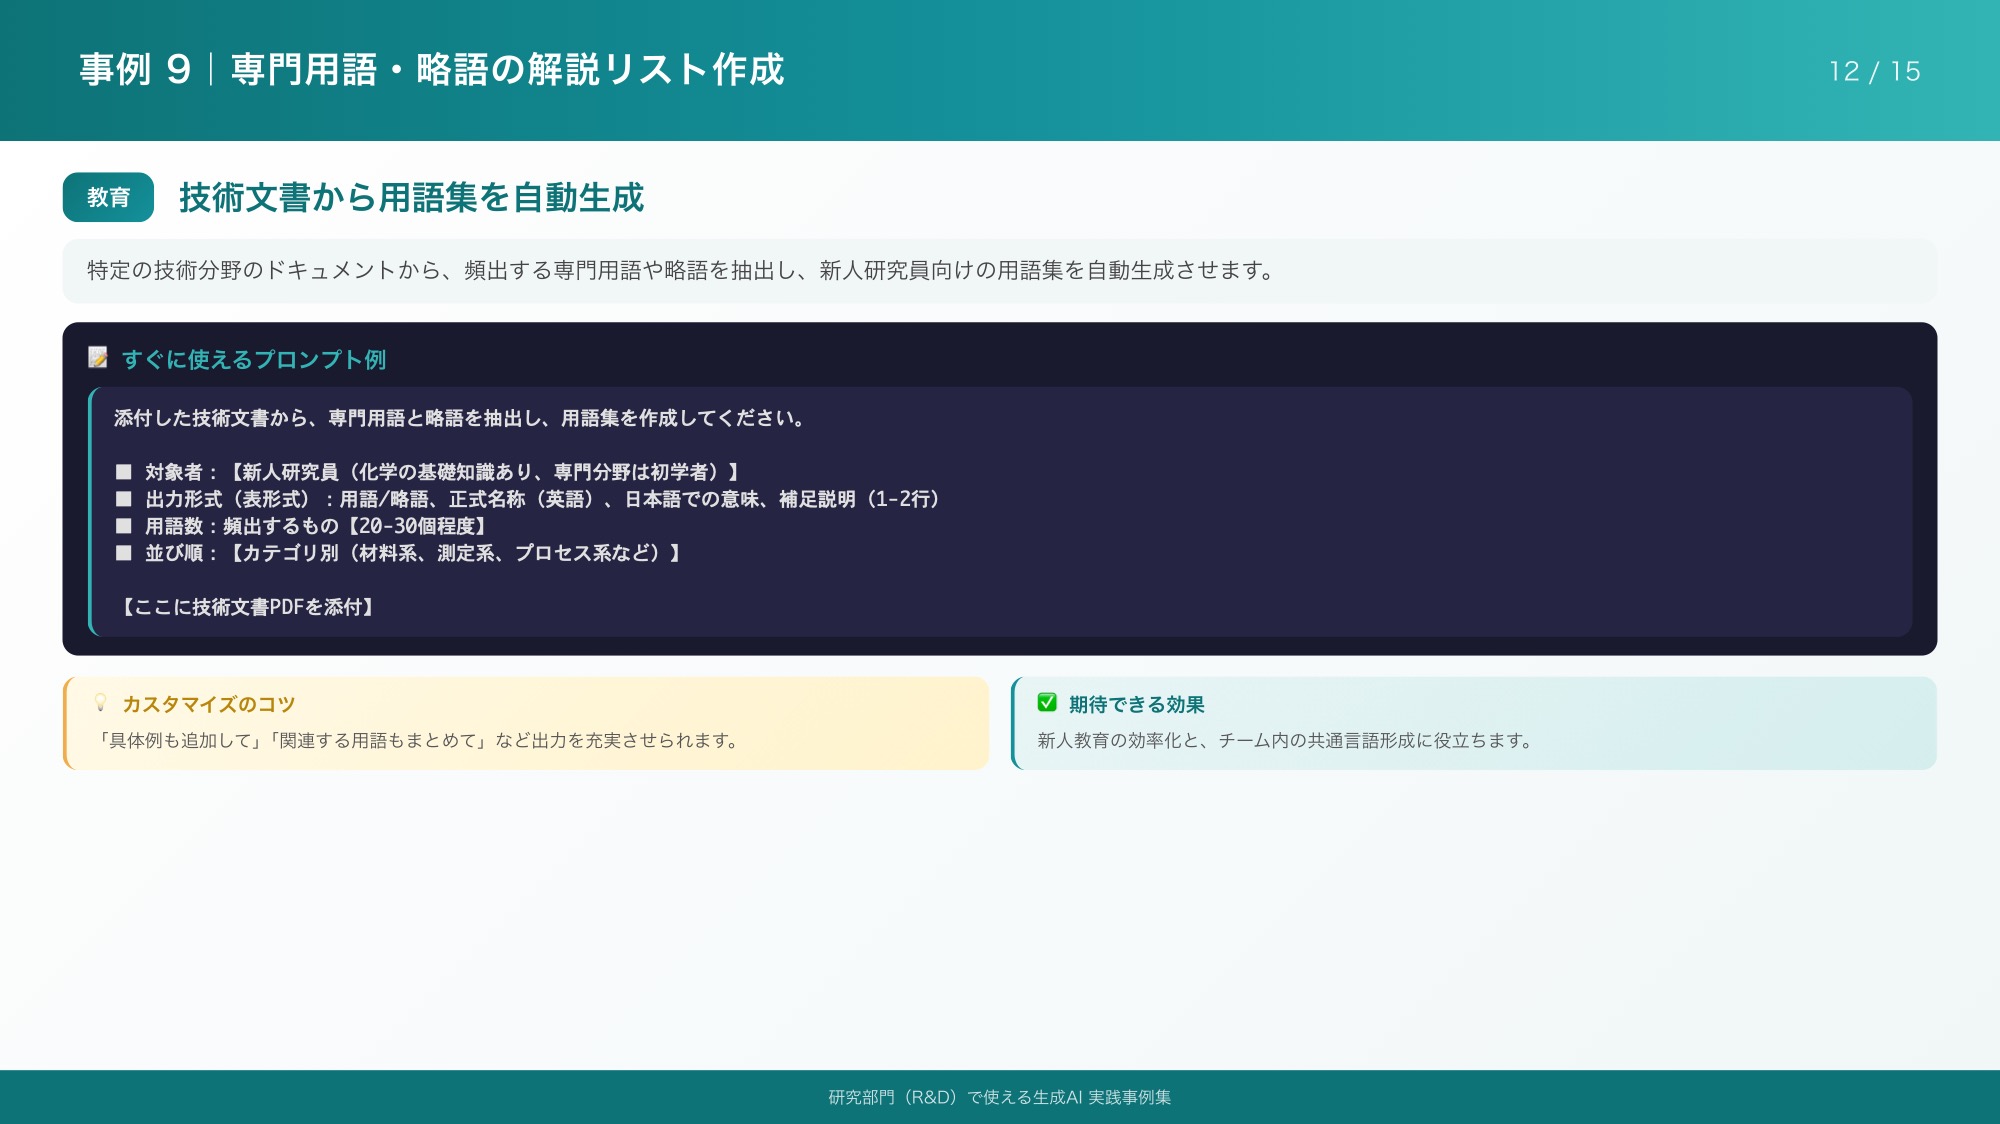Click the すぐに使えるプロンプト例 heading
The image size is (2000, 1124).
[254, 359]
